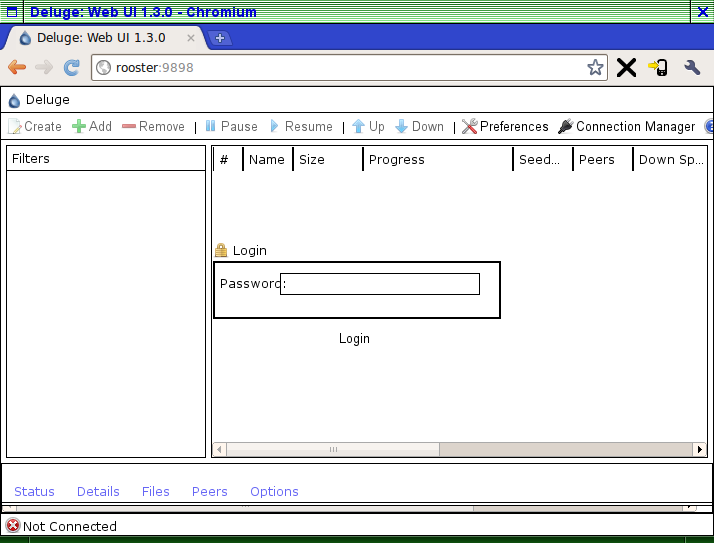Switch to the Options tab
714x543 pixels.
click(x=274, y=492)
